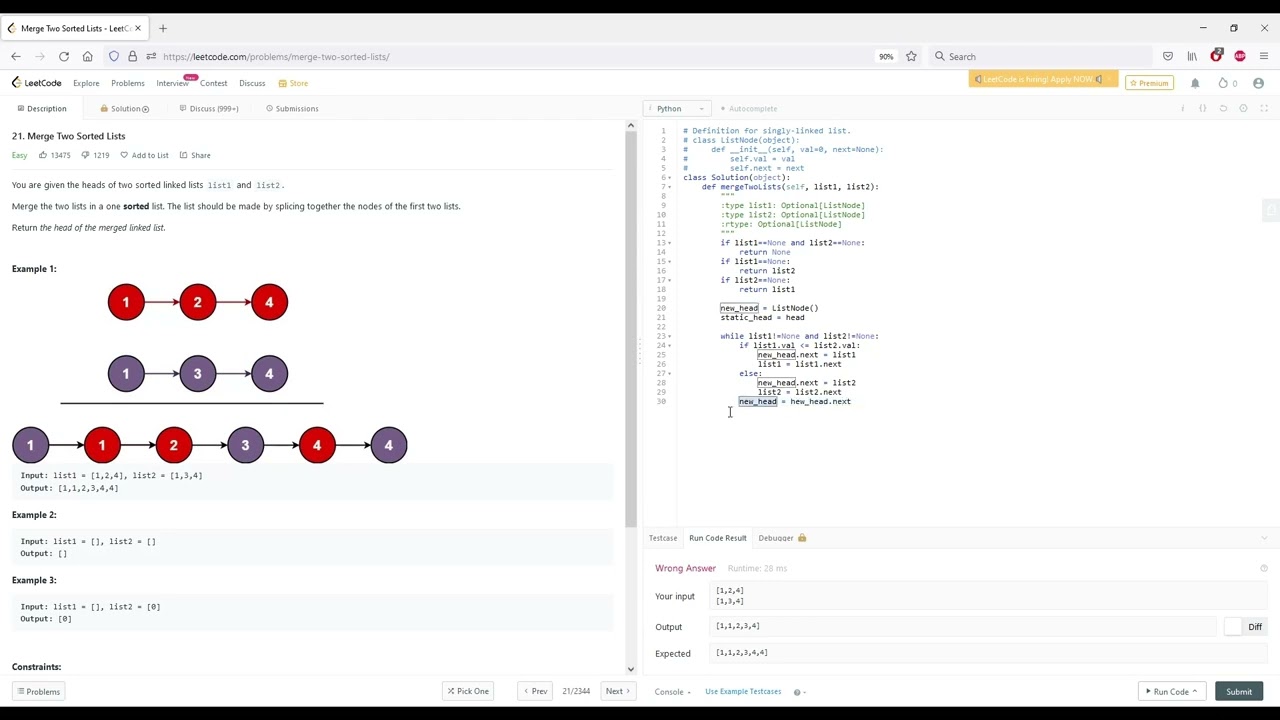Open the Submissions tab
This screenshot has width=1280, height=720.
[292, 109]
